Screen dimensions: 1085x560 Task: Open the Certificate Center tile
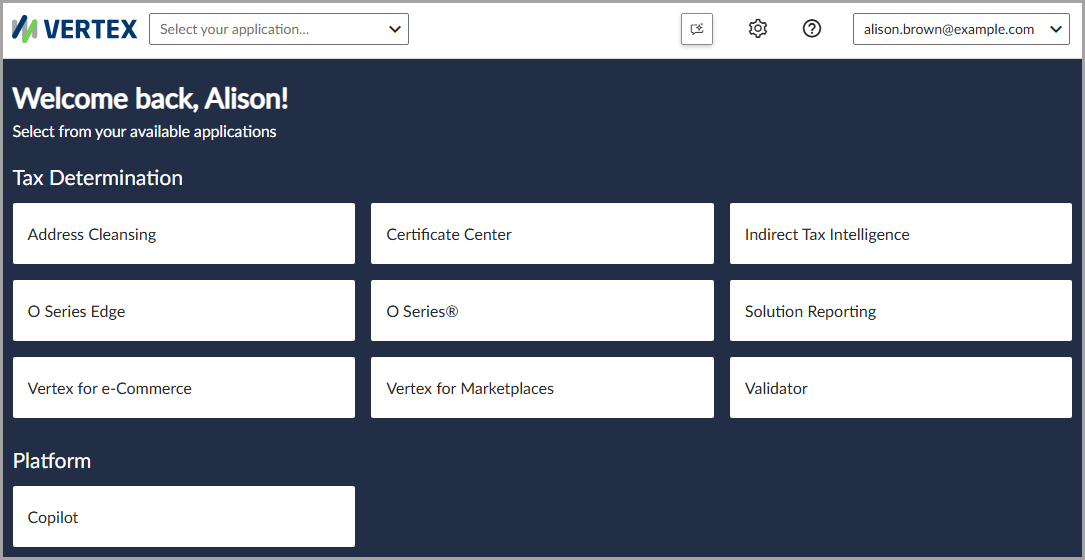coord(542,233)
